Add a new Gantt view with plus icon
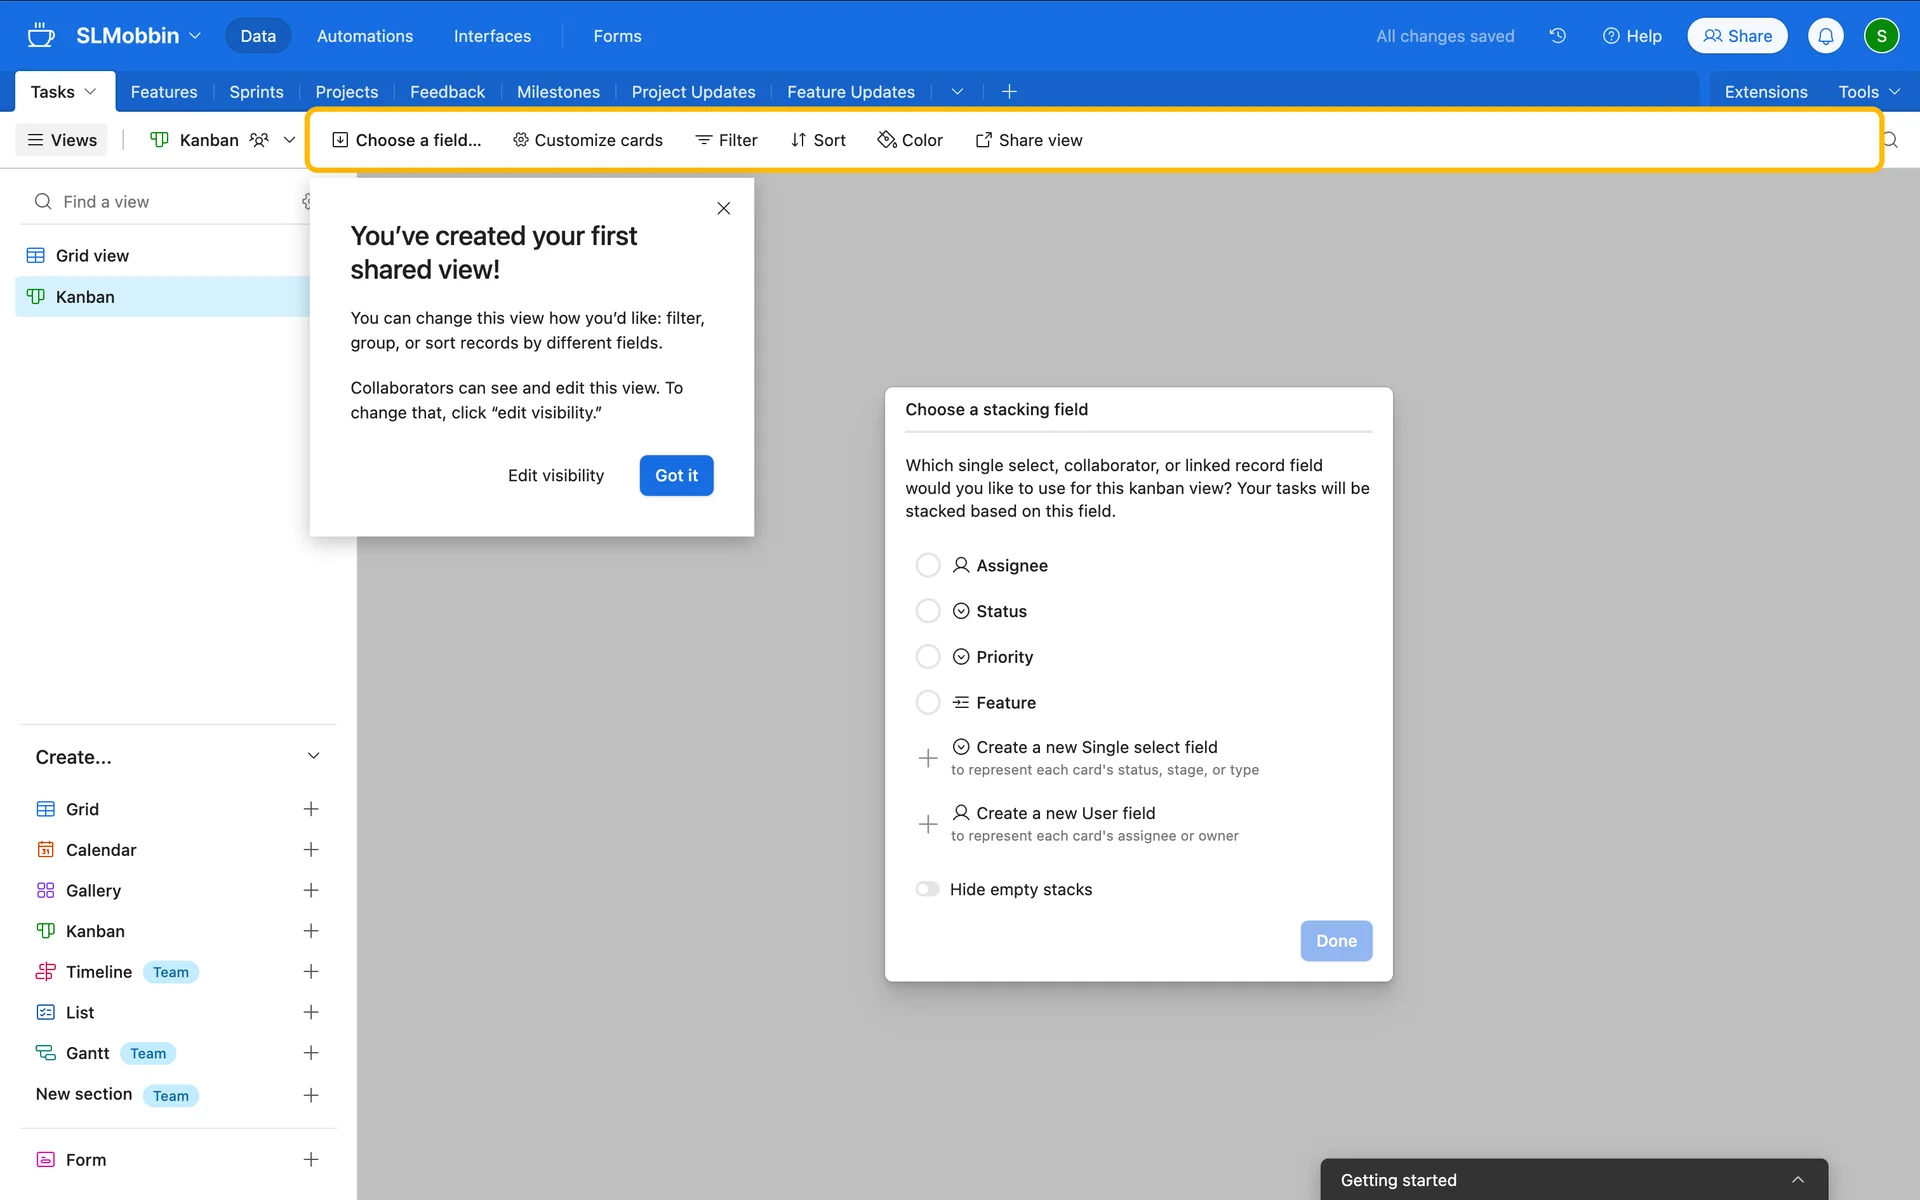This screenshot has height=1200, width=1920. pyautogui.click(x=311, y=1053)
